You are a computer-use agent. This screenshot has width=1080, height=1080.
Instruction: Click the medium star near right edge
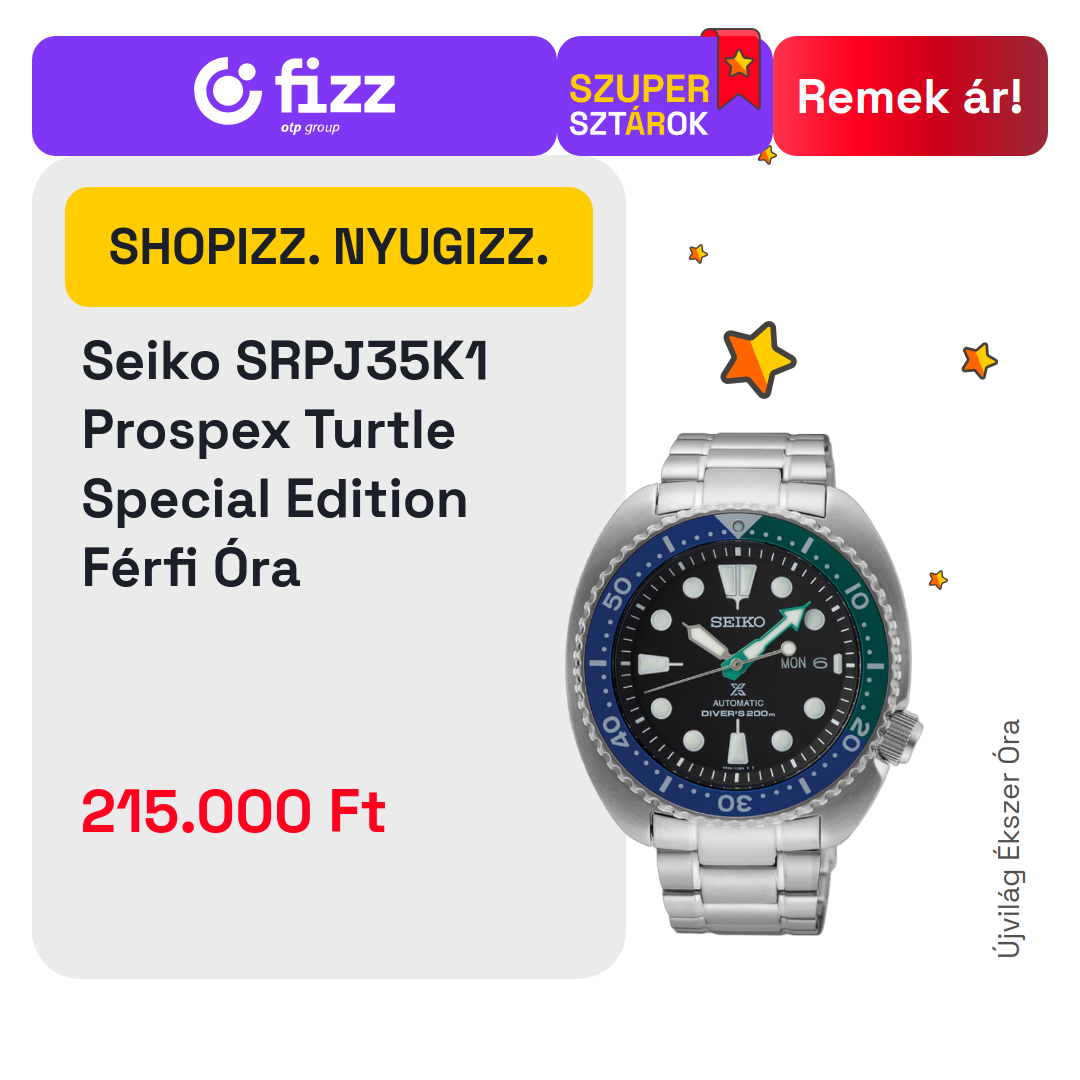tap(979, 360)
